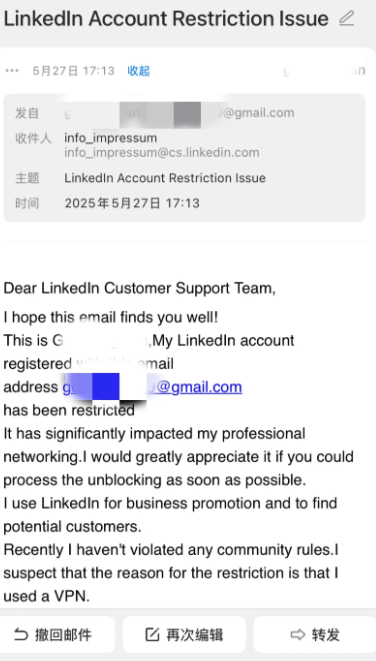Tap the sender address in the 发自 row
Viewport: 376px width, 661px height.
pyautogui.click(x=179, y=113)
